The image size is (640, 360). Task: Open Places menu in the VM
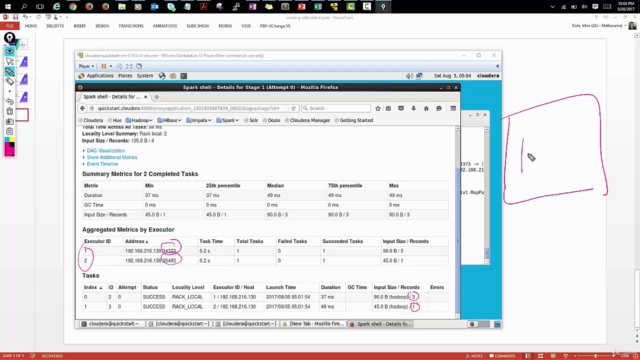pos(125,76)
